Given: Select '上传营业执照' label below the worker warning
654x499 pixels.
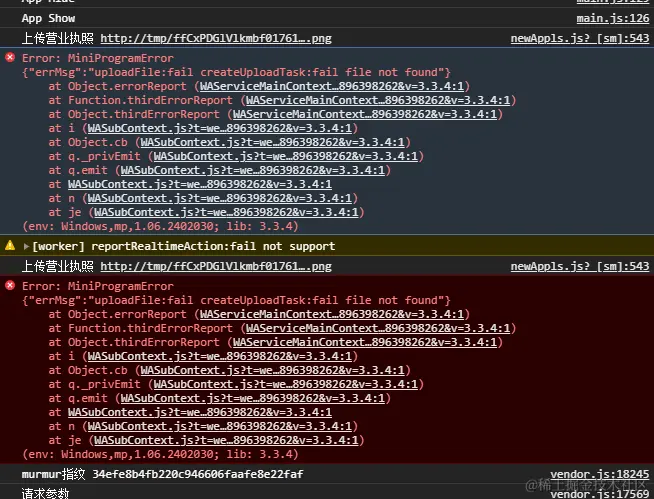Looking at the screenshot, I should (x=58, y=266).
